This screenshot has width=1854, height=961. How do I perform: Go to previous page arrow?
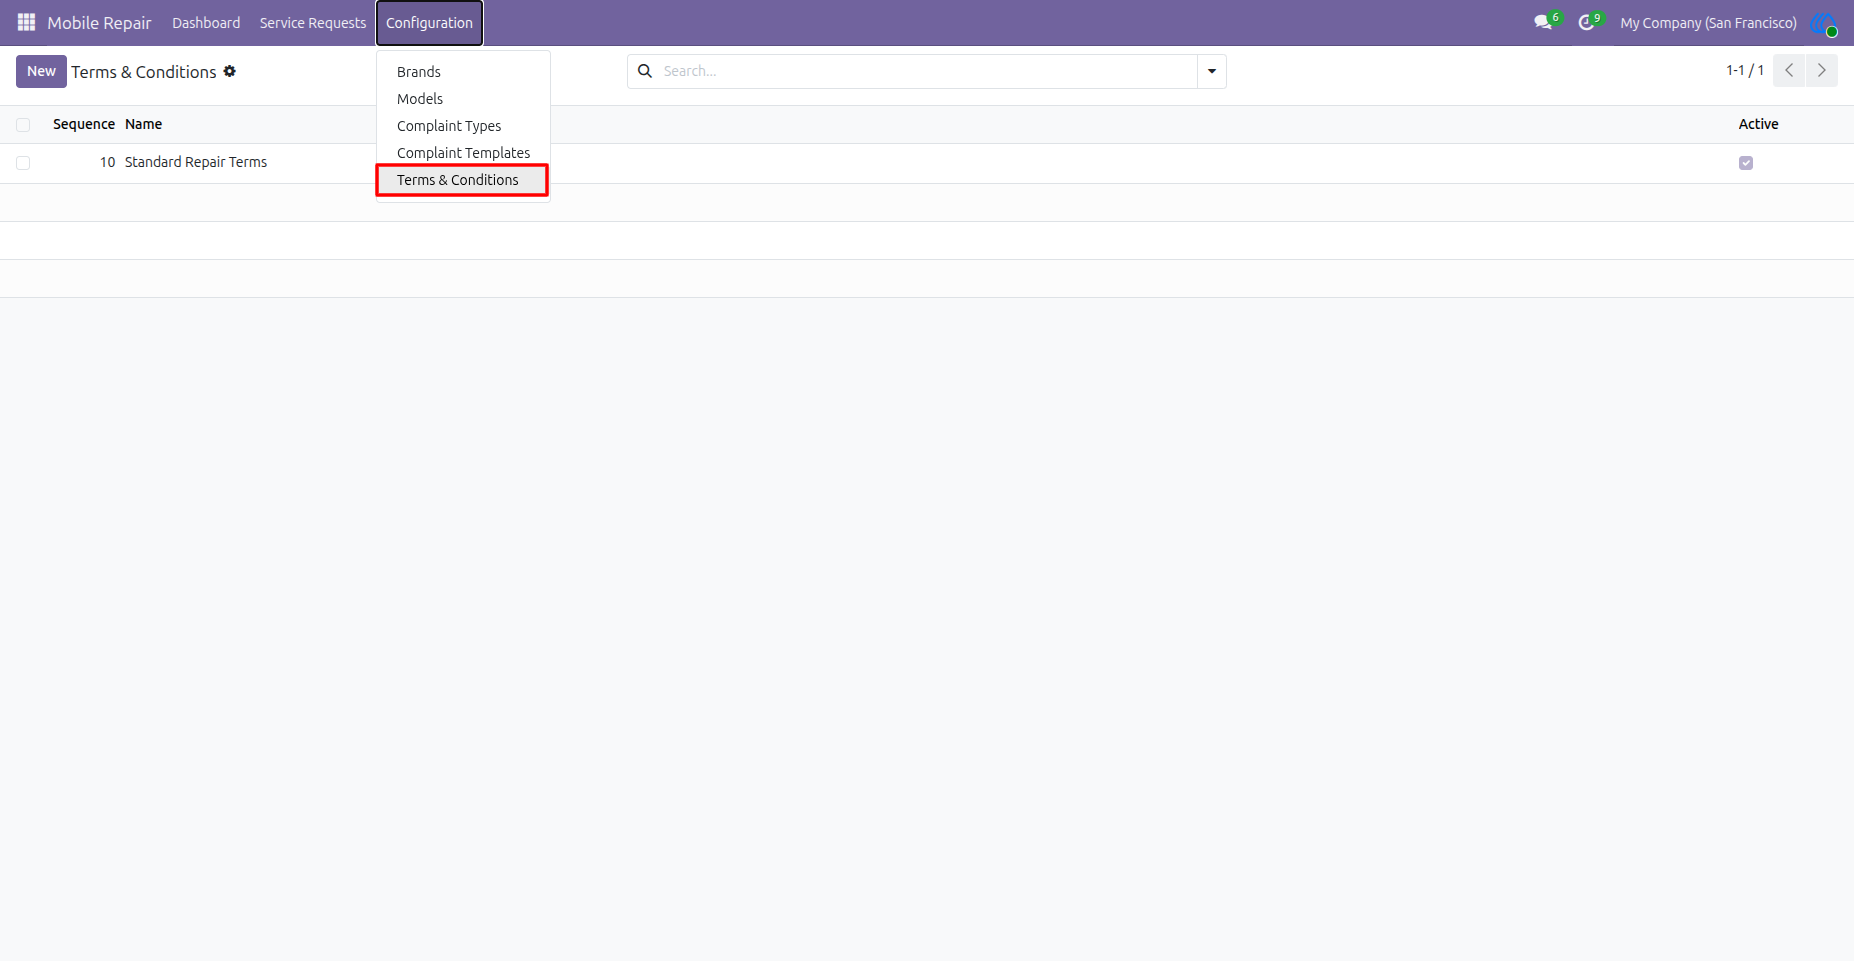1789,70
